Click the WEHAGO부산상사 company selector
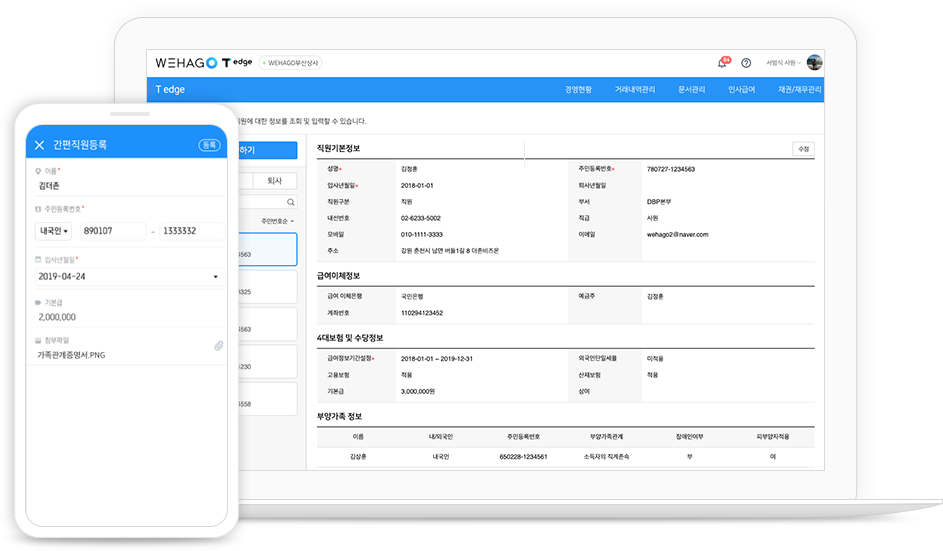943x551 pixels. tap(290, 63)
